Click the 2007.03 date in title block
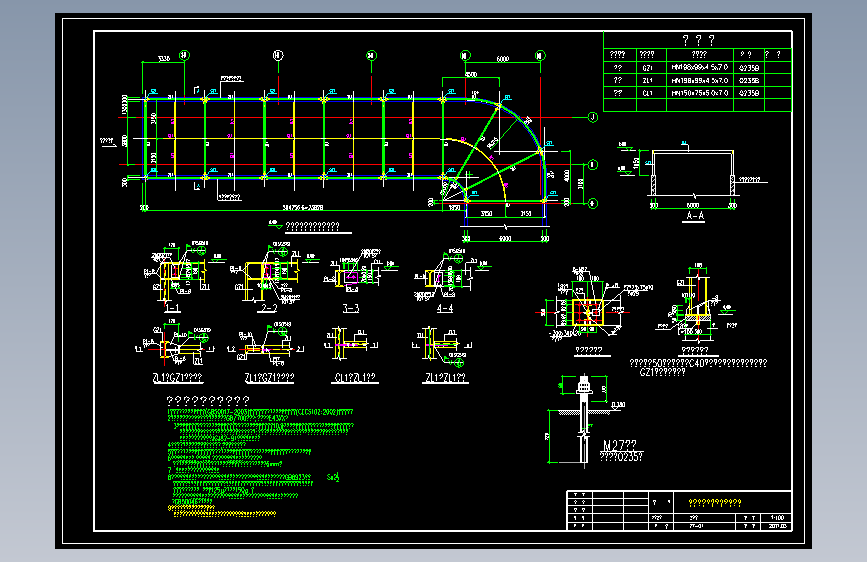This screenshot has width=867, height=562. pyautogui.click(x=777, y=526)
